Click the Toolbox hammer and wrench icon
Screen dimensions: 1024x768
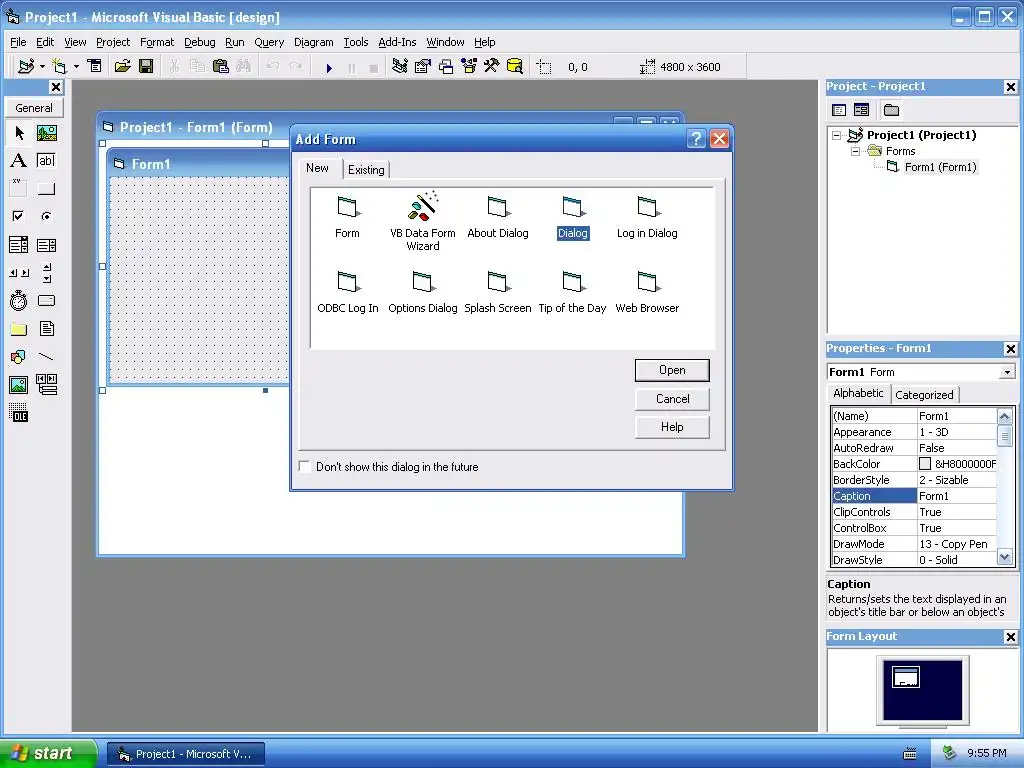coord(492,67)
